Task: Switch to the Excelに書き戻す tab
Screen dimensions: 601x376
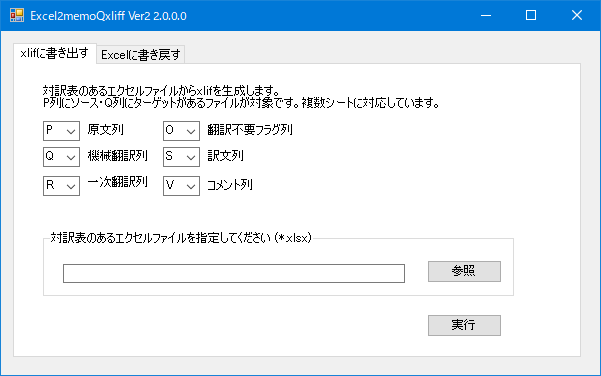Action: pyautogui.click(x=141, y=55)
